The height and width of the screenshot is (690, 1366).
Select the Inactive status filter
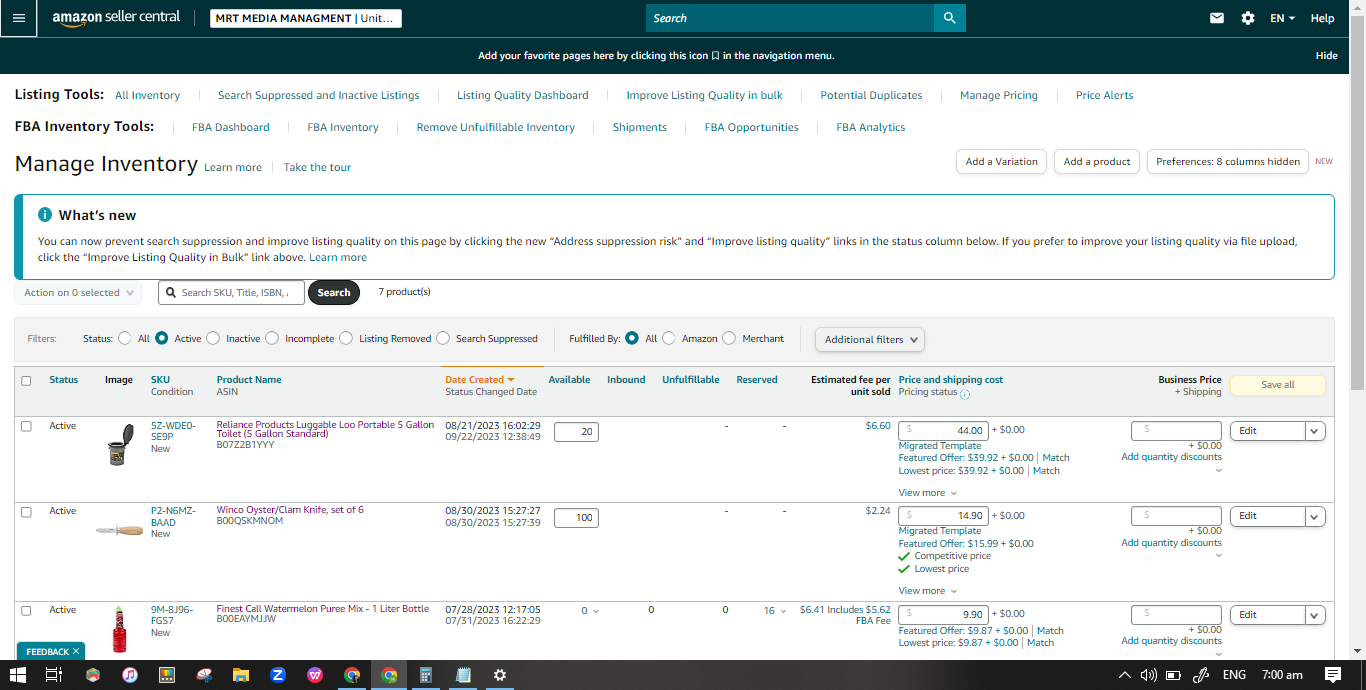(x=212, y=338)
